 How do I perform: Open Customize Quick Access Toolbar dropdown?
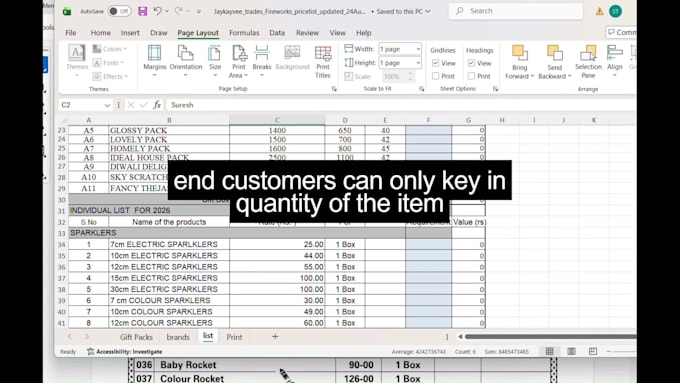(199, 12)
